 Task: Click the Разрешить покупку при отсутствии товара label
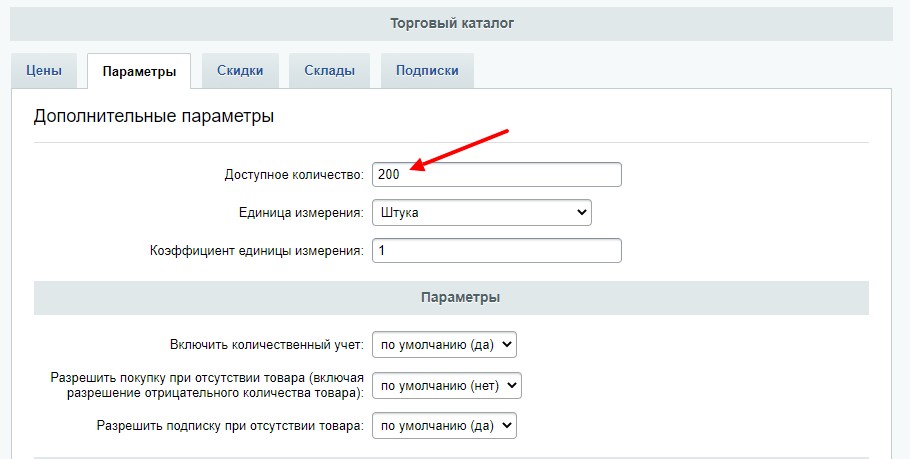(207, 385)
